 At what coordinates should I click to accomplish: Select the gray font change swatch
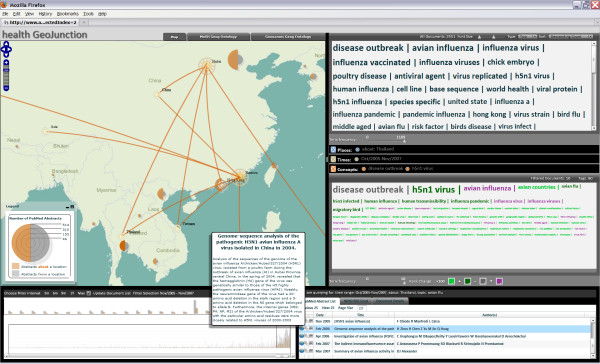[483, 281]
